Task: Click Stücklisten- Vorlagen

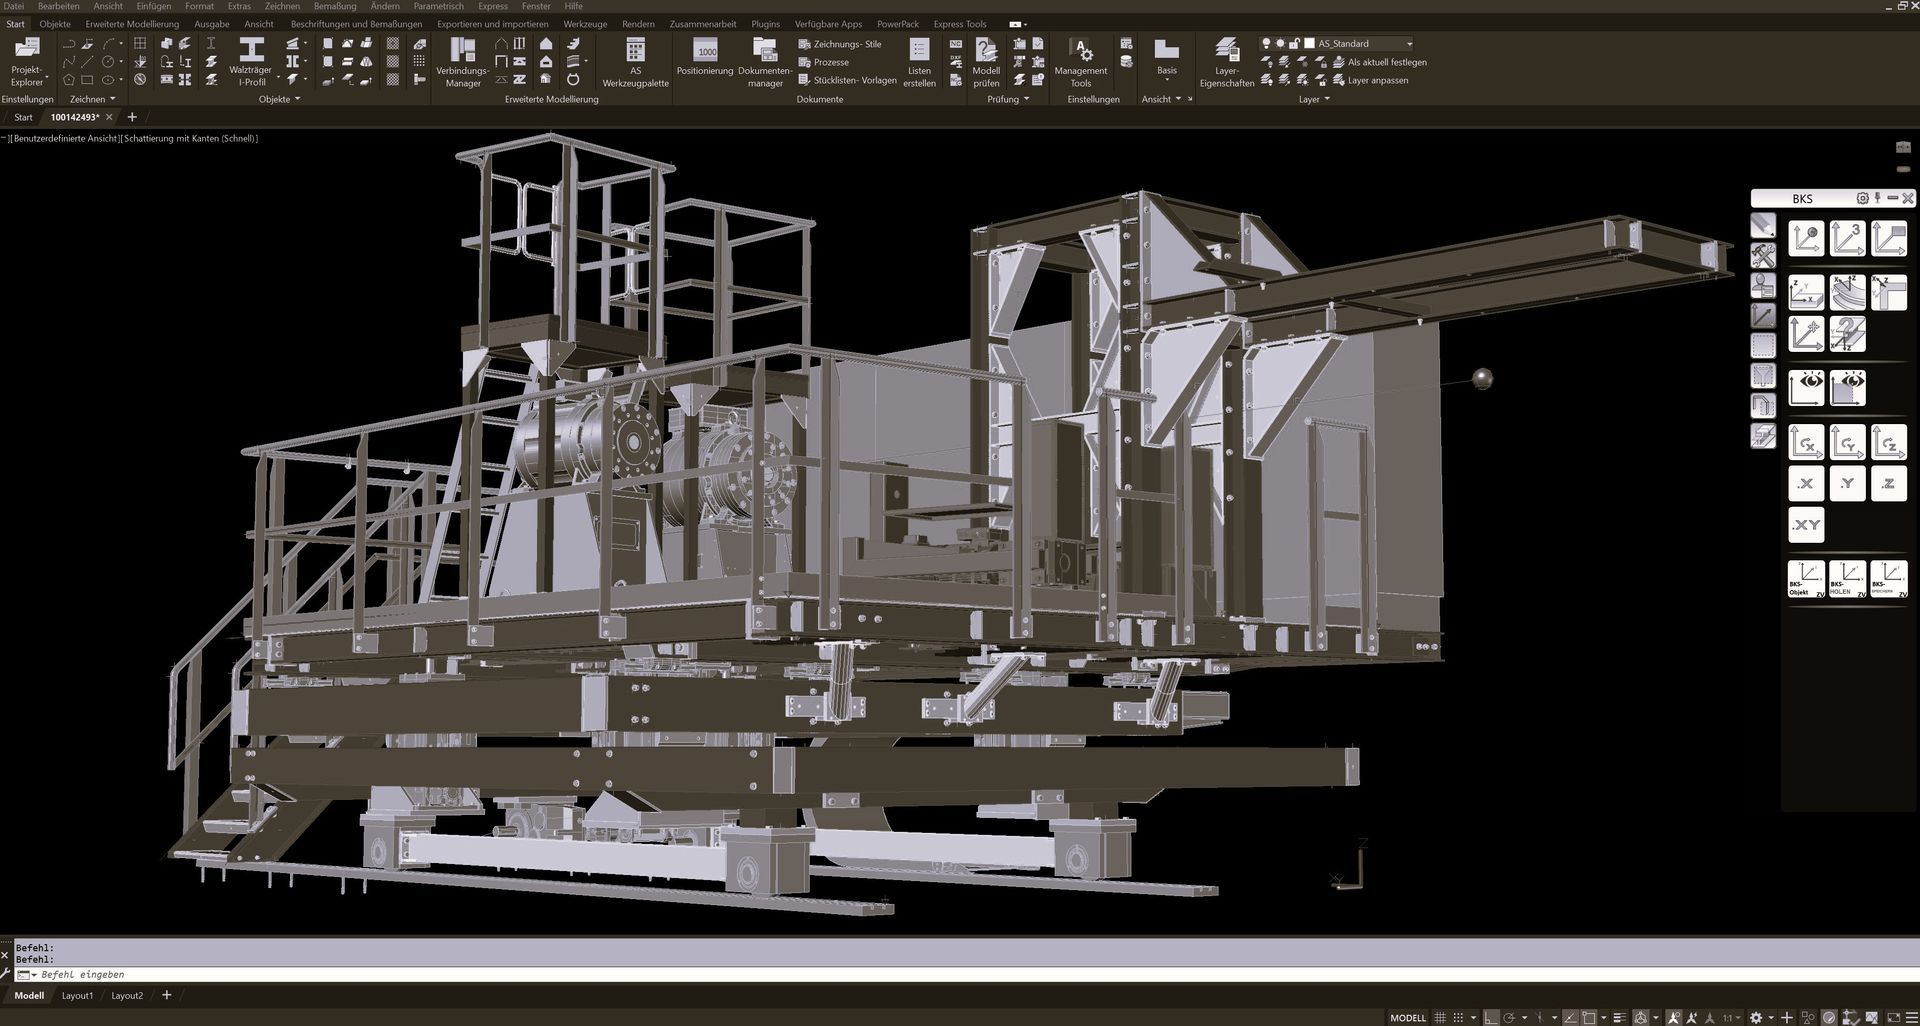Action: pos(854,80)
